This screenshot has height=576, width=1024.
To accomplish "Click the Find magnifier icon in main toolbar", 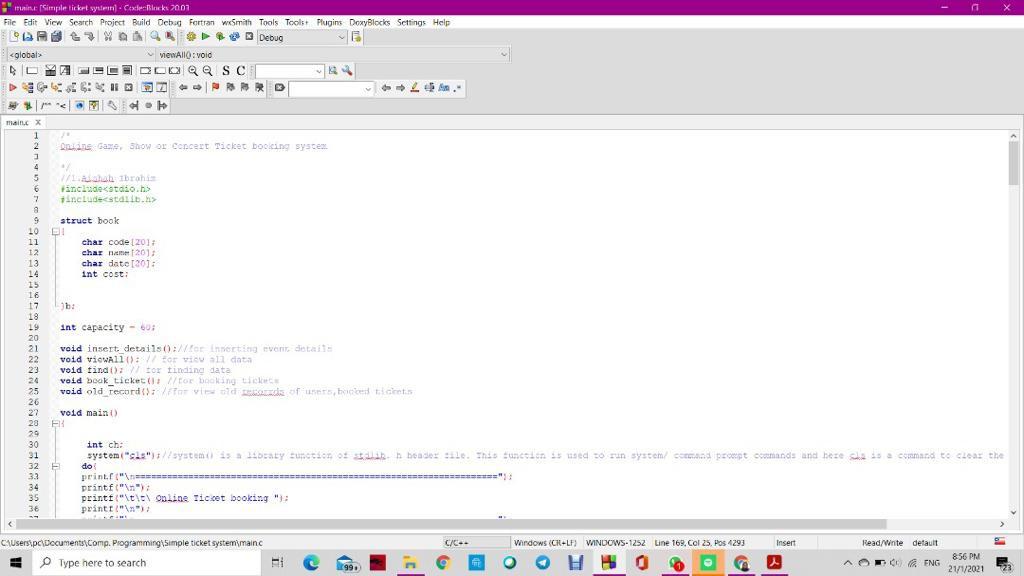I will coord(155,37).
